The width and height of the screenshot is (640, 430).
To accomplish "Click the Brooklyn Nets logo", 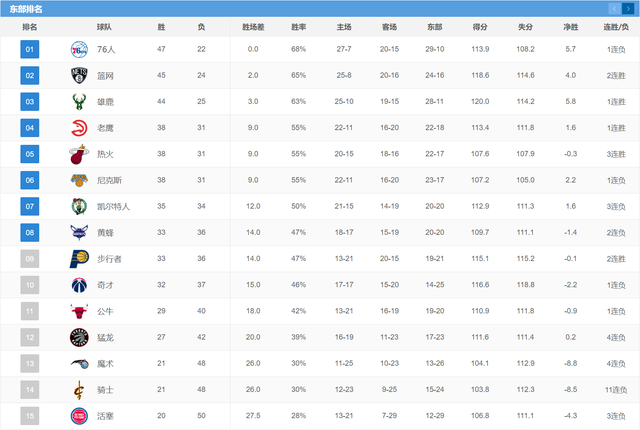I will [x=79, y=75].
